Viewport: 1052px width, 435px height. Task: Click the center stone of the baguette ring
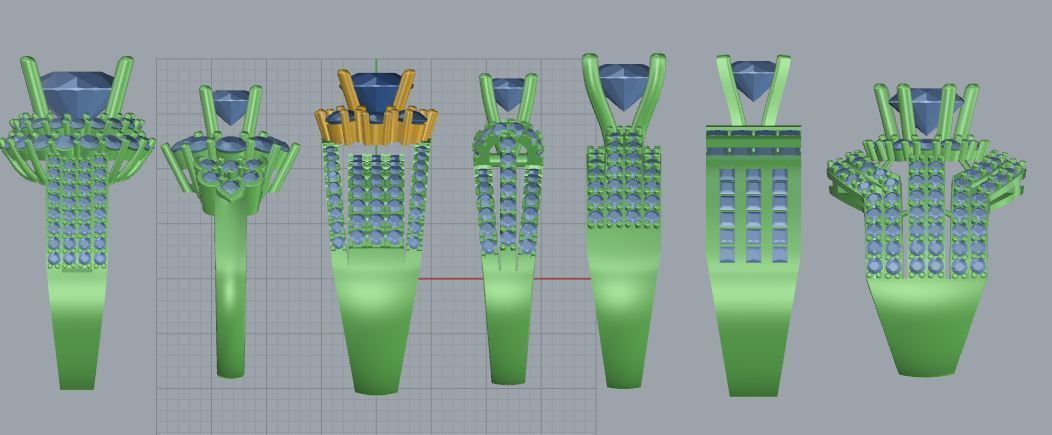753,80
